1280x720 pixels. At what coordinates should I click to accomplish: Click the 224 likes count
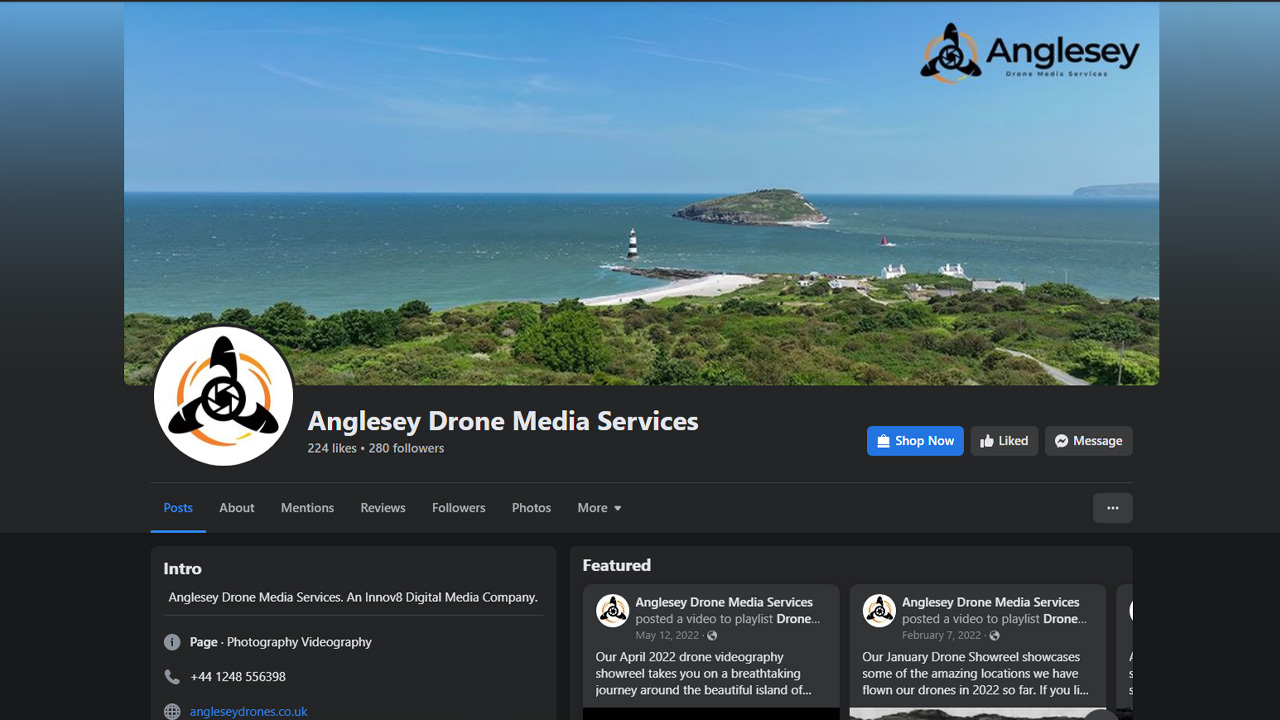click(332, 448)
